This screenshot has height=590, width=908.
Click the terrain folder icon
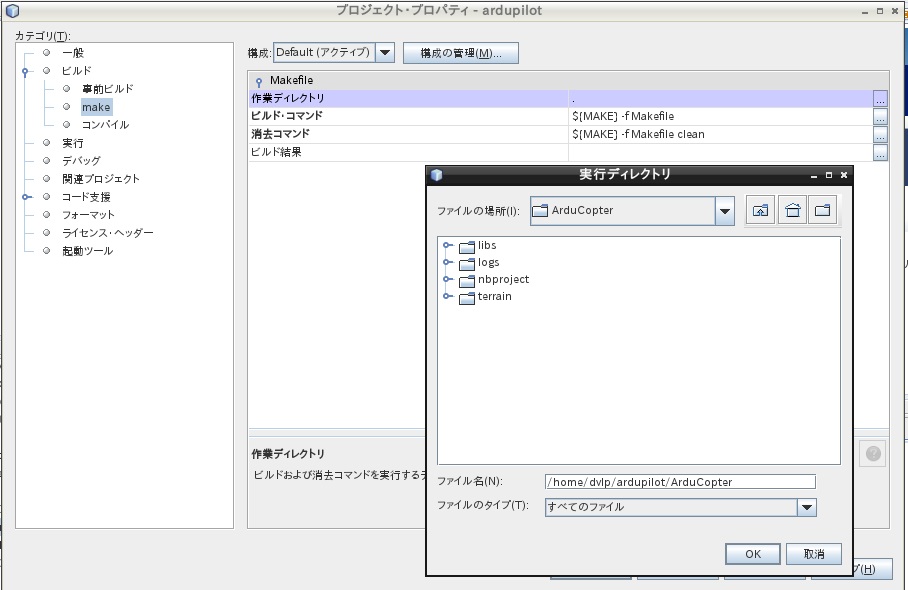[x=467, y=298]
